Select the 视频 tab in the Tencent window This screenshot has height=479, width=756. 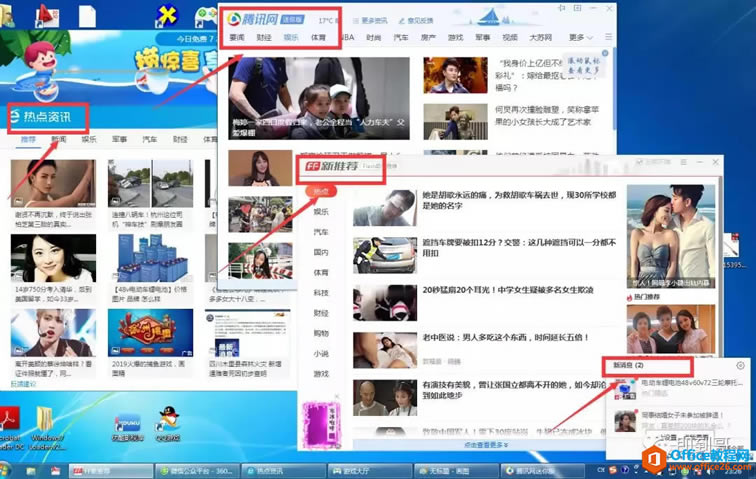click(510, 38)
